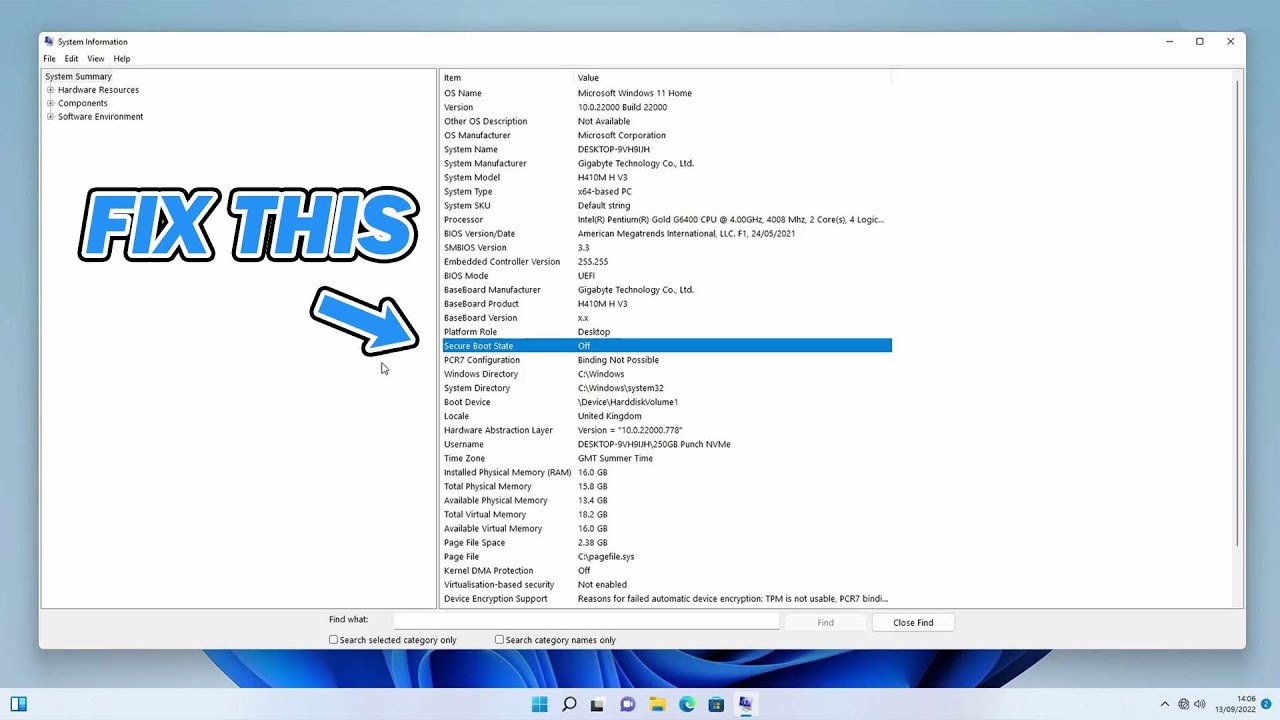Select the Hardware Abstraction Layer row

[667, 430]
